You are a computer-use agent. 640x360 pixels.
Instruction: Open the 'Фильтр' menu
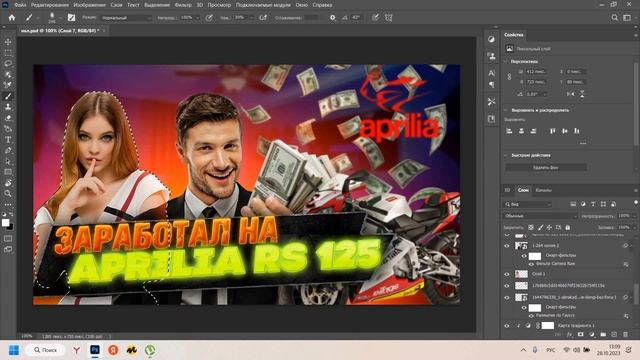click(x=183, y=5)
